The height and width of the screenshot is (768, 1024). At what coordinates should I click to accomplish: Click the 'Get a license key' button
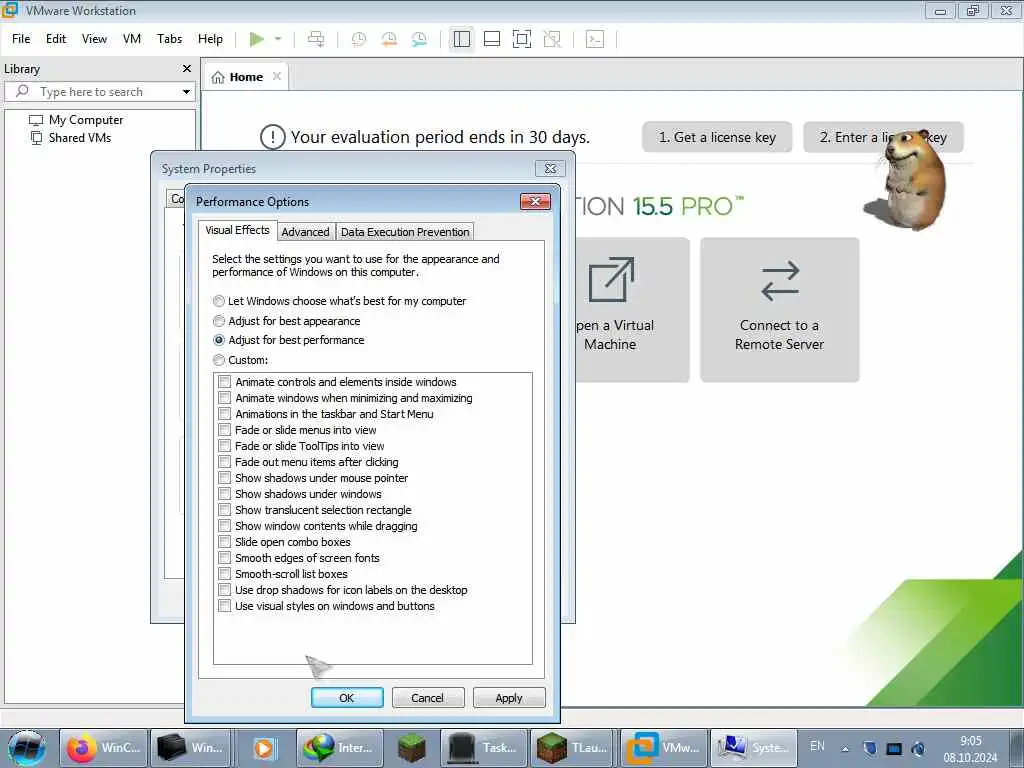pyautogui.click(x=717, y=137)
